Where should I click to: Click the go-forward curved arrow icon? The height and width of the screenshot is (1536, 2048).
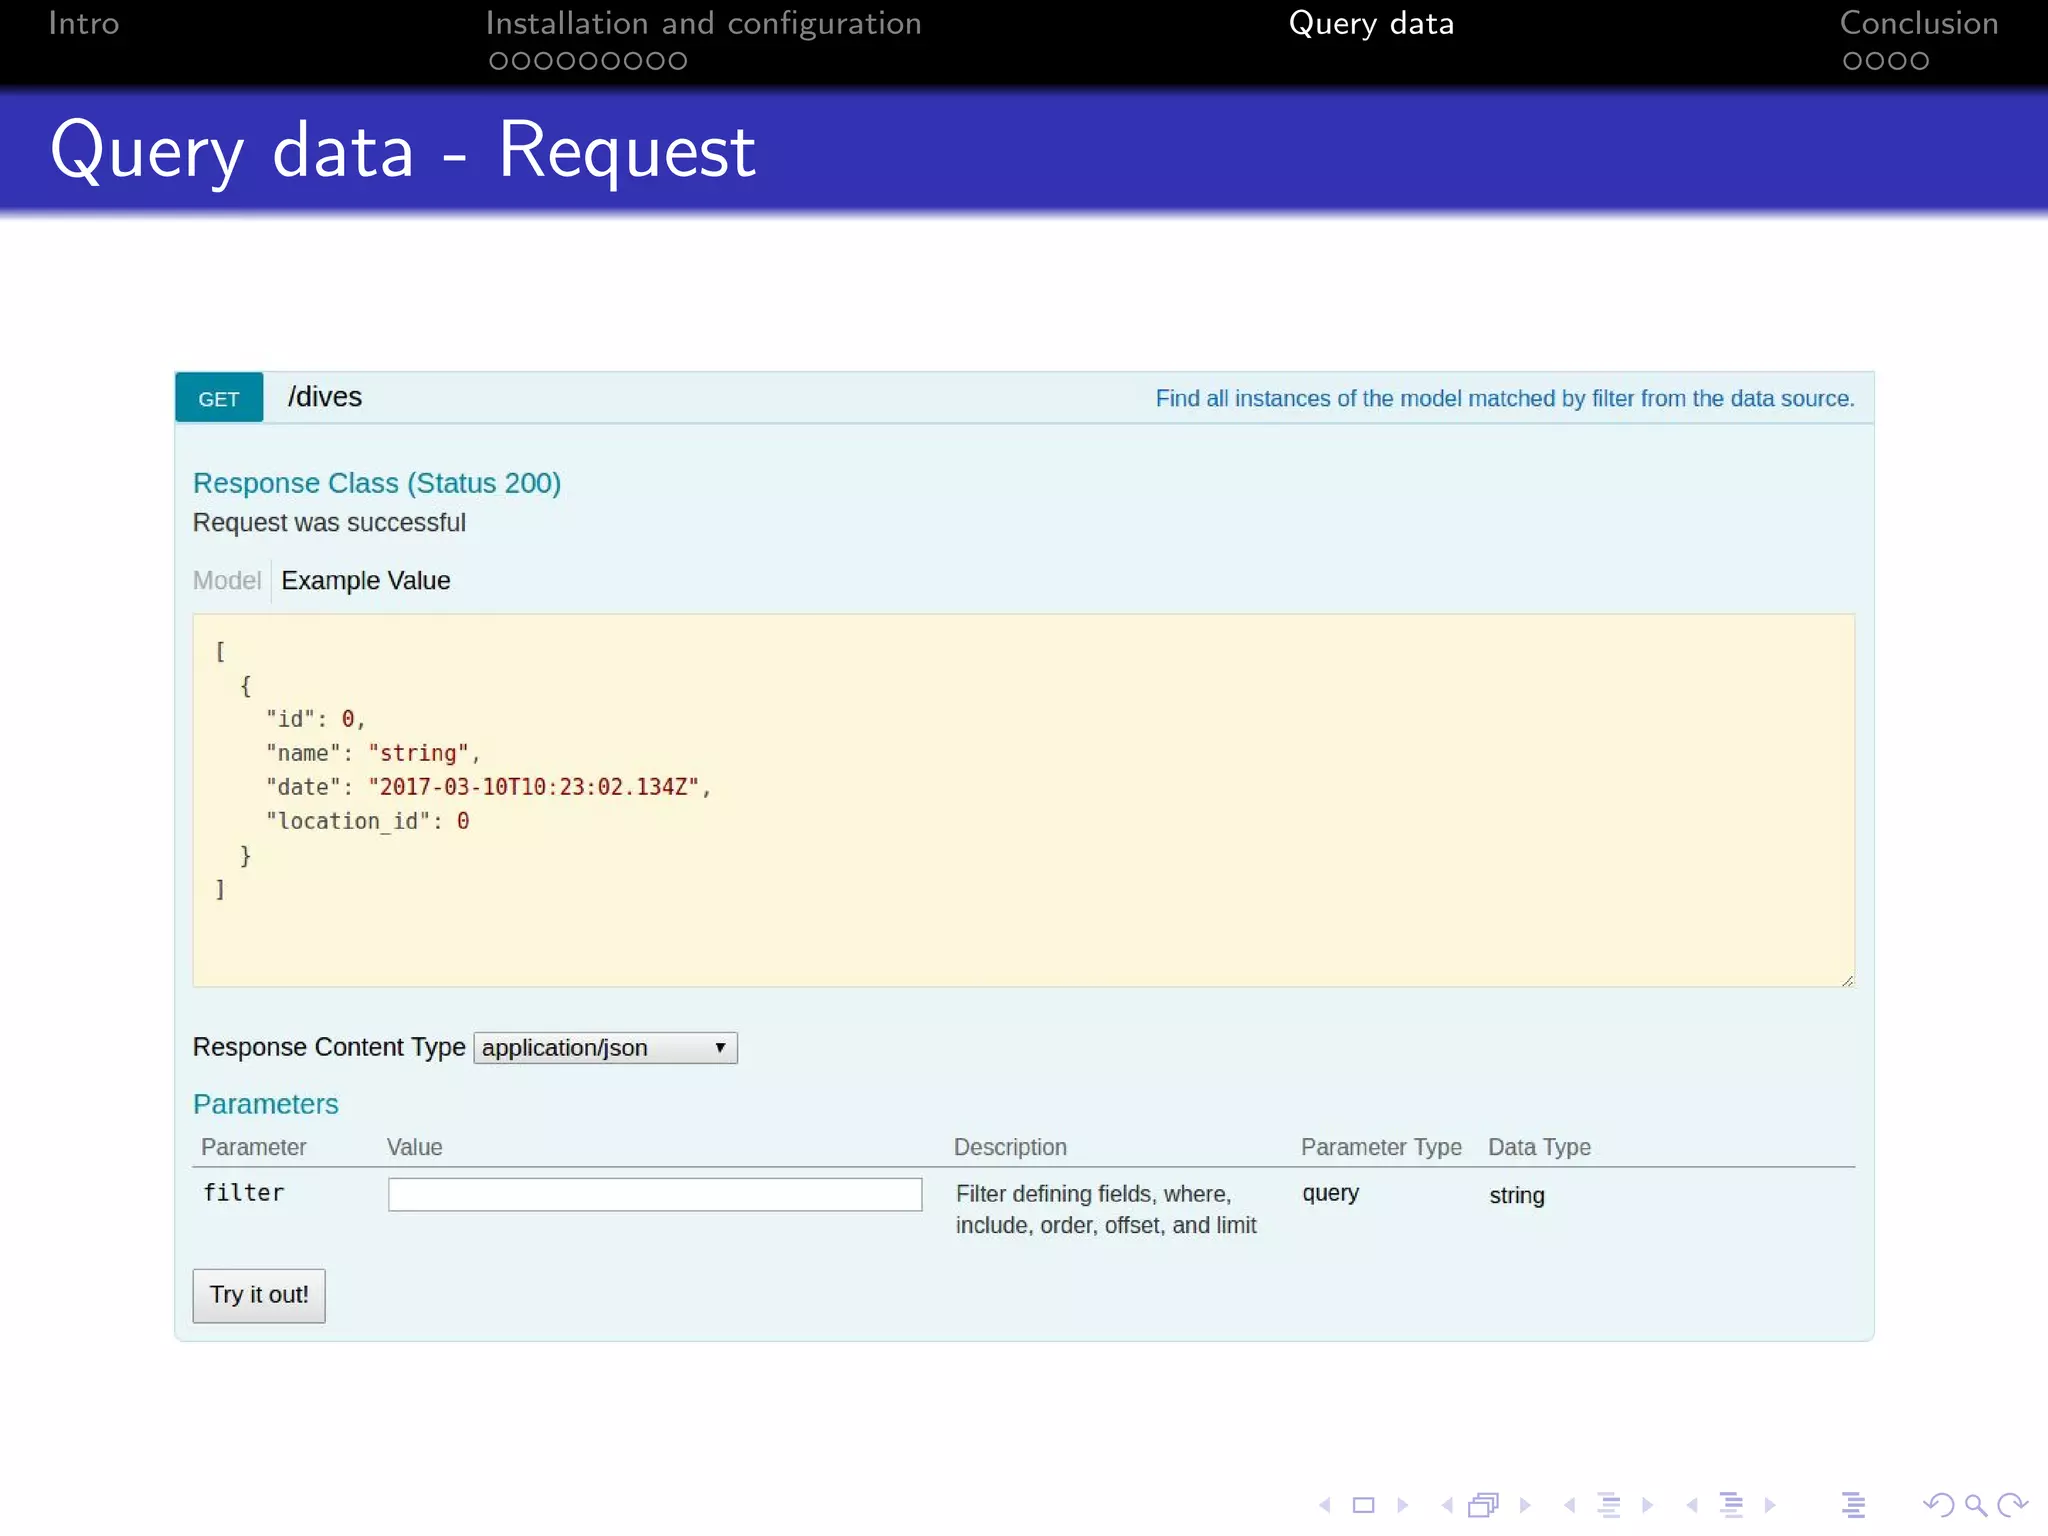tap(2012, 1505)
